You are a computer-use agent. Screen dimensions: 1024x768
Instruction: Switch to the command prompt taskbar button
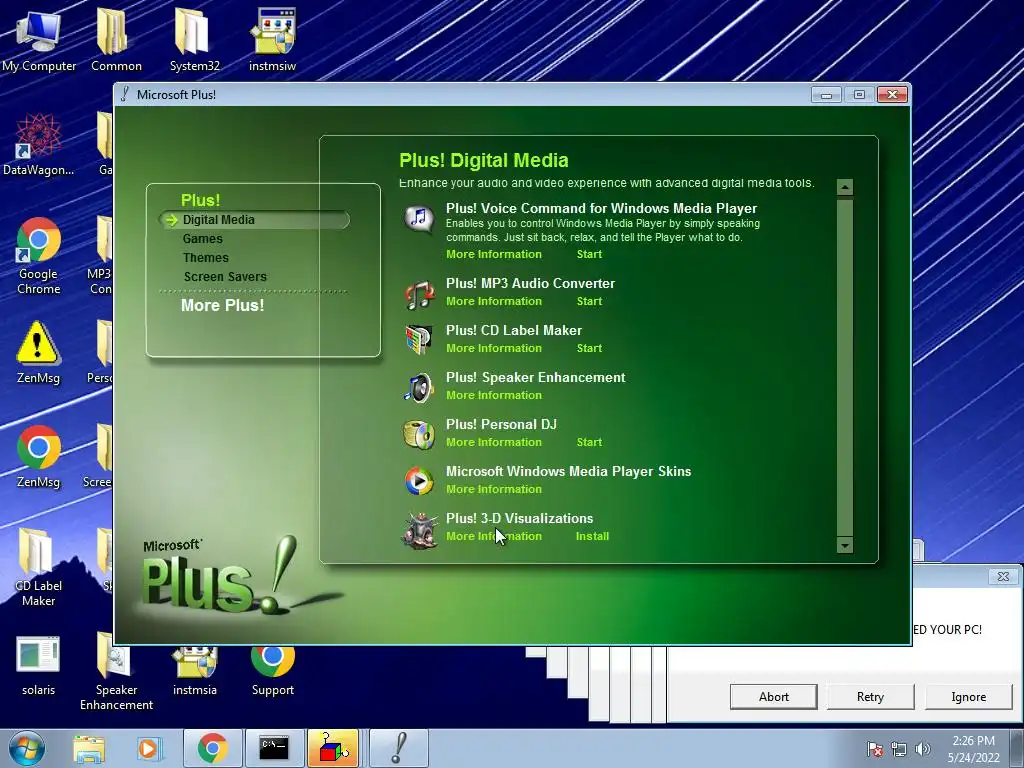coord(274,748)
